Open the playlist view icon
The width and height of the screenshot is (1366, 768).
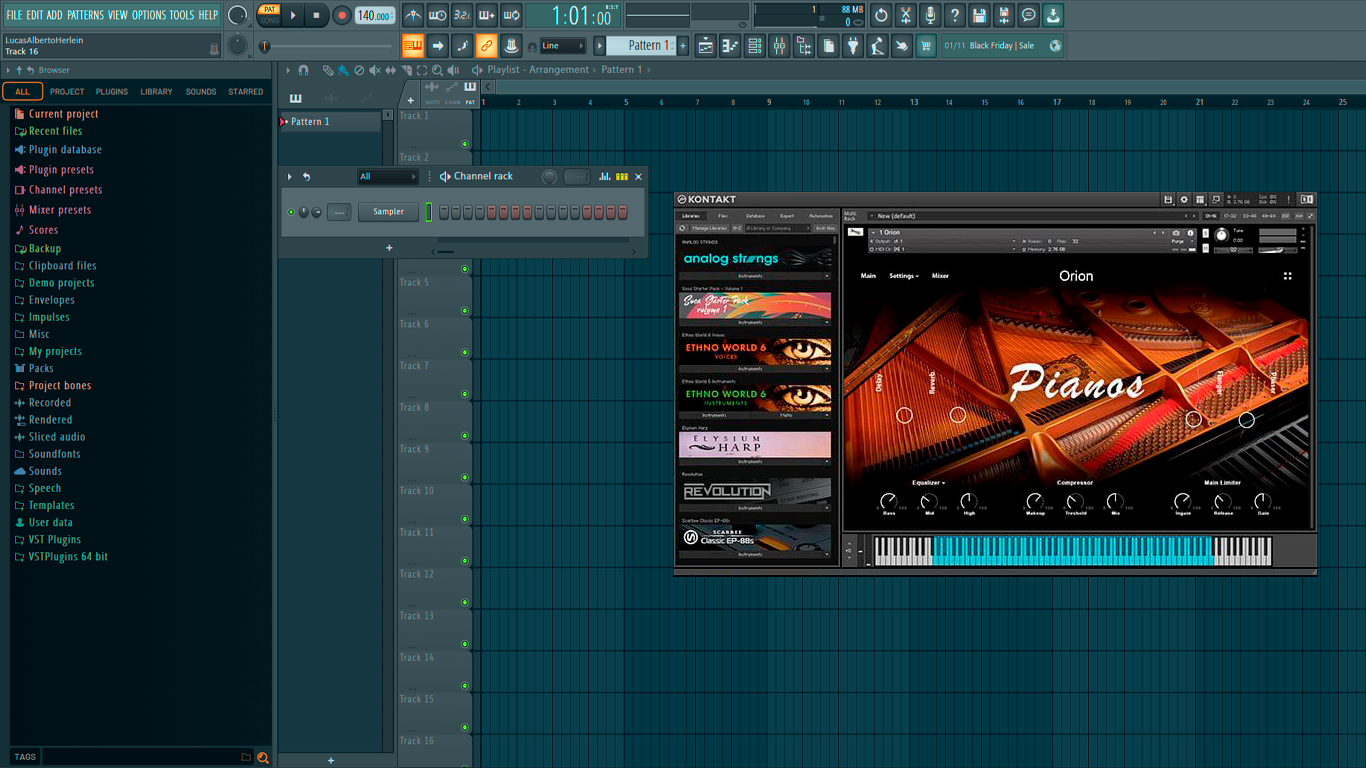706,46
